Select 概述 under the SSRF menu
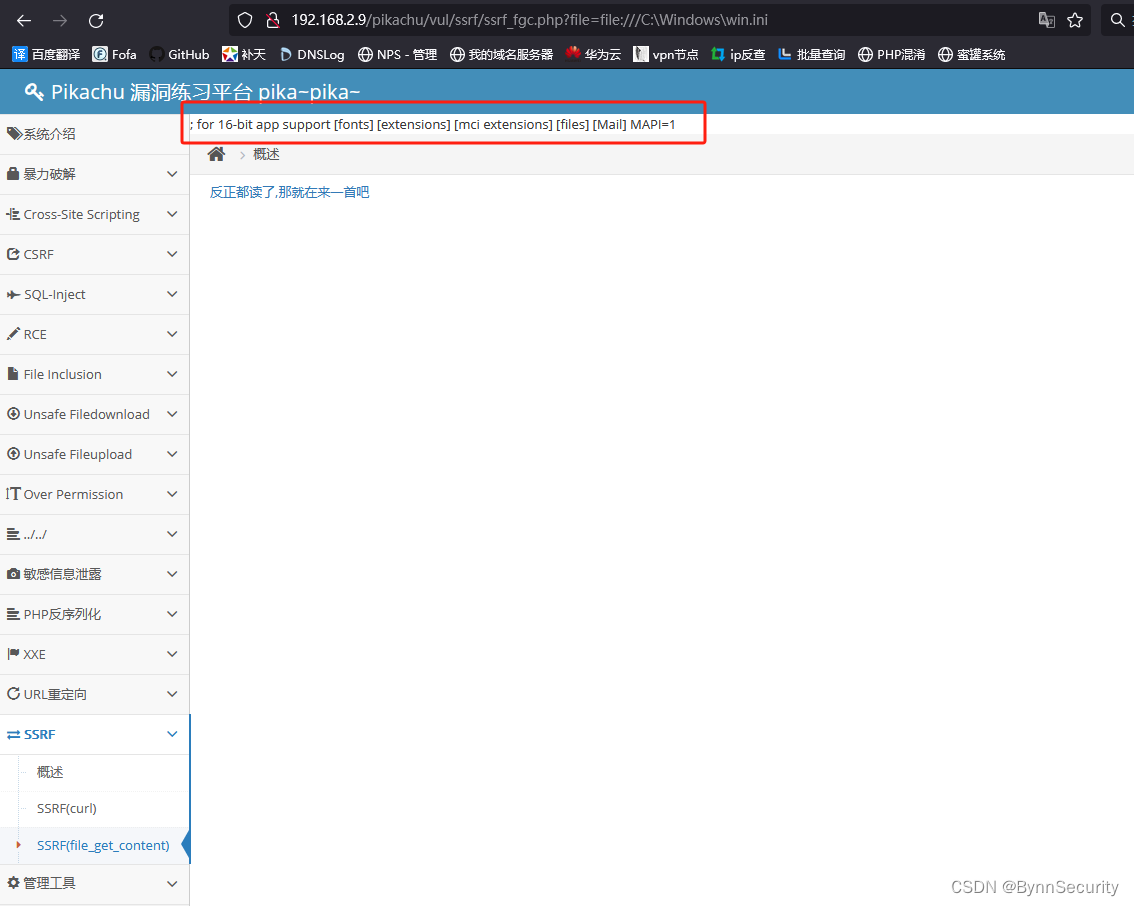 pyautogui.click(x=49, y=771)
